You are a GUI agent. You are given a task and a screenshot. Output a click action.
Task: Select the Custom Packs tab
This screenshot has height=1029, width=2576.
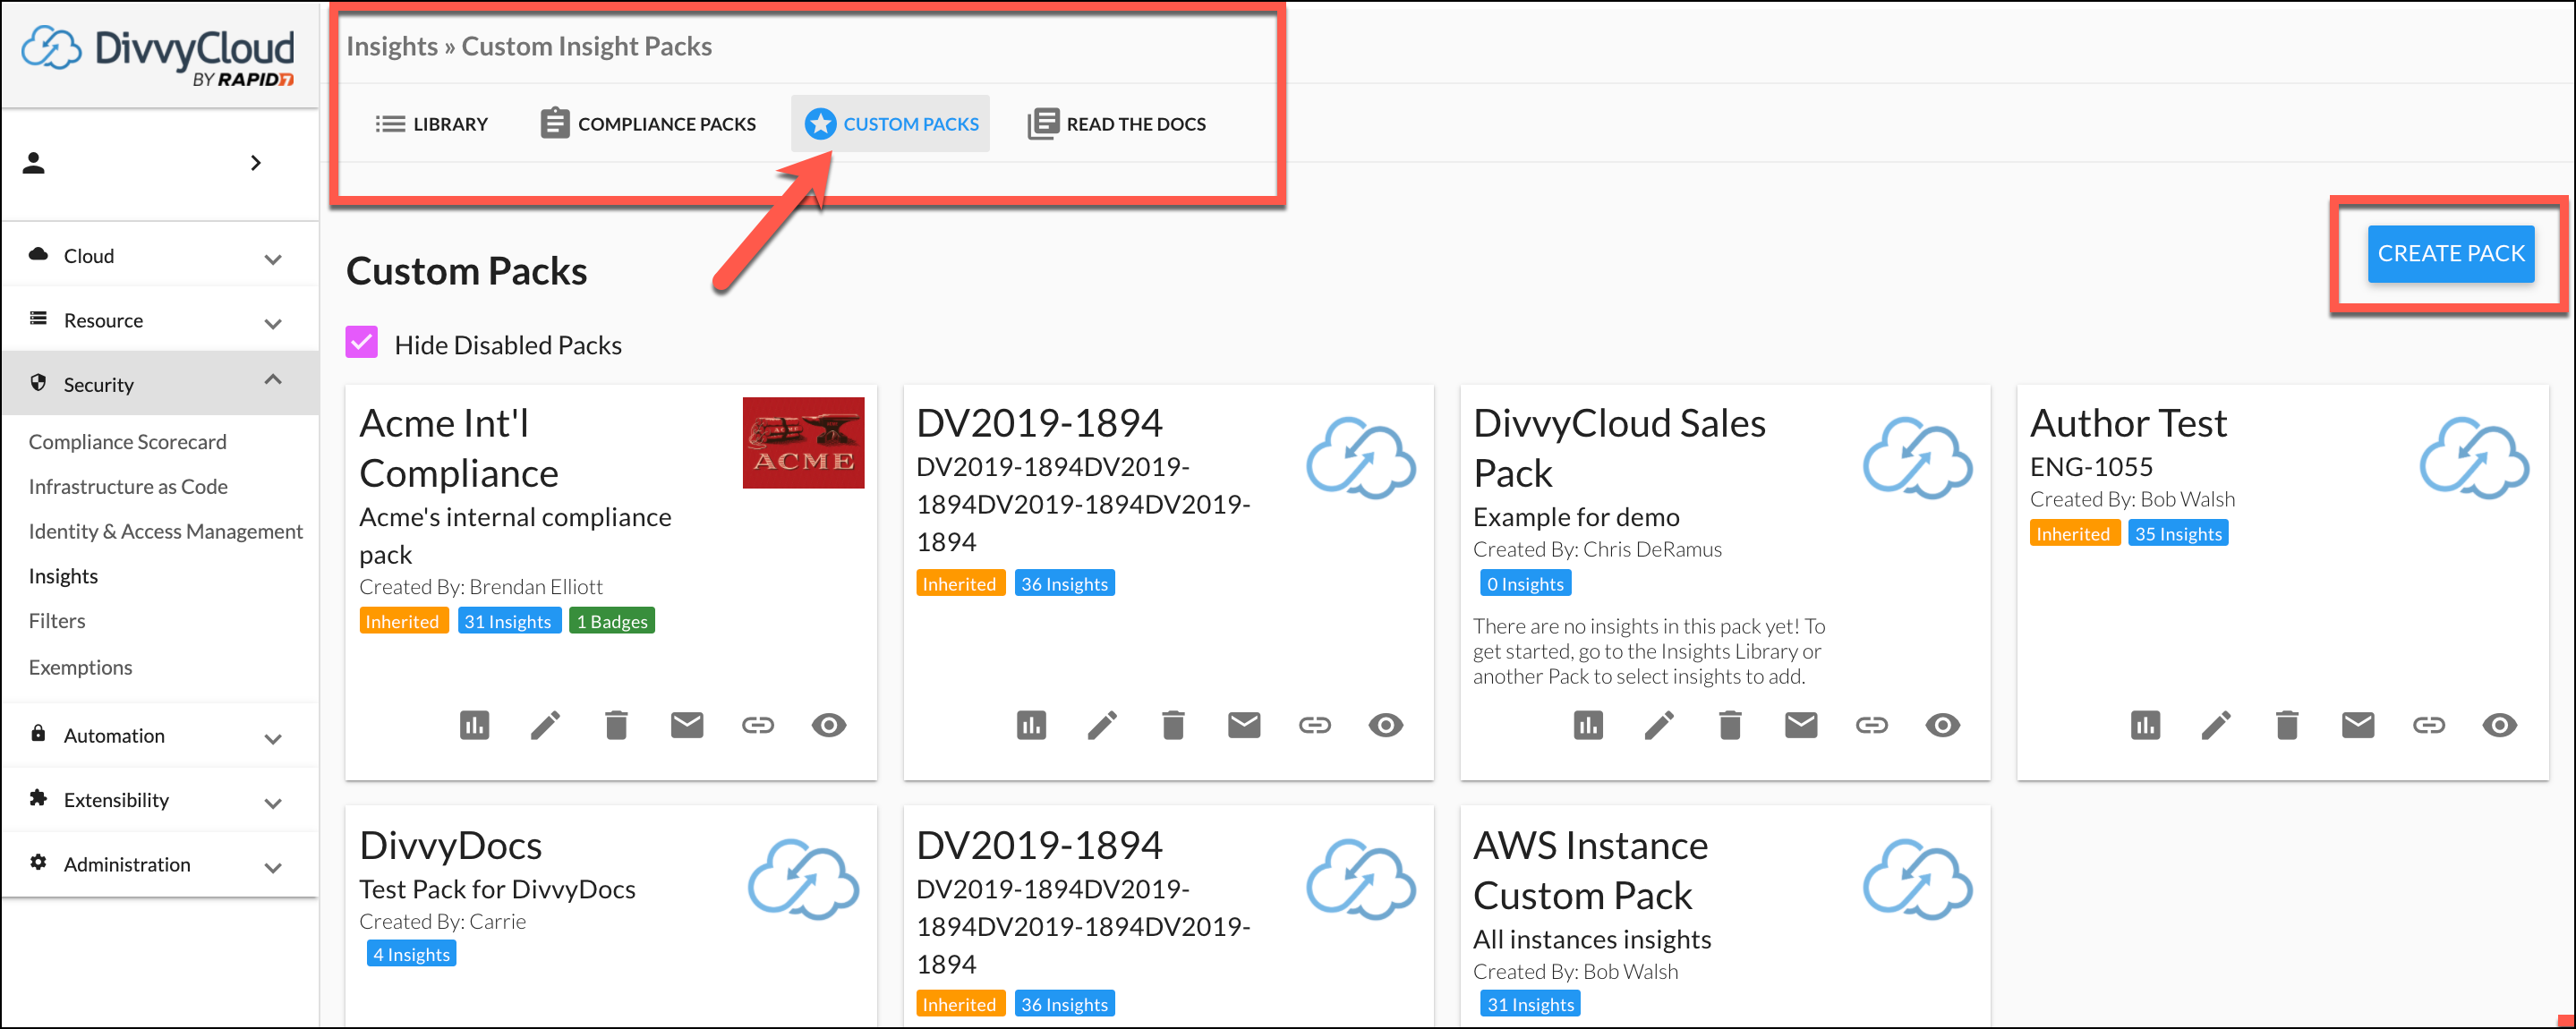891,124
